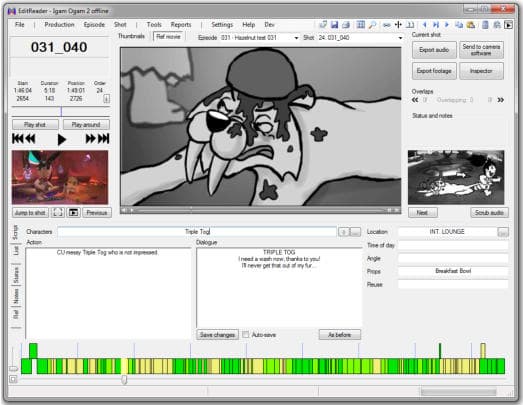523x405 pixels.
Task: Select the Script vertical tab
Action: (x=15, y=233)
